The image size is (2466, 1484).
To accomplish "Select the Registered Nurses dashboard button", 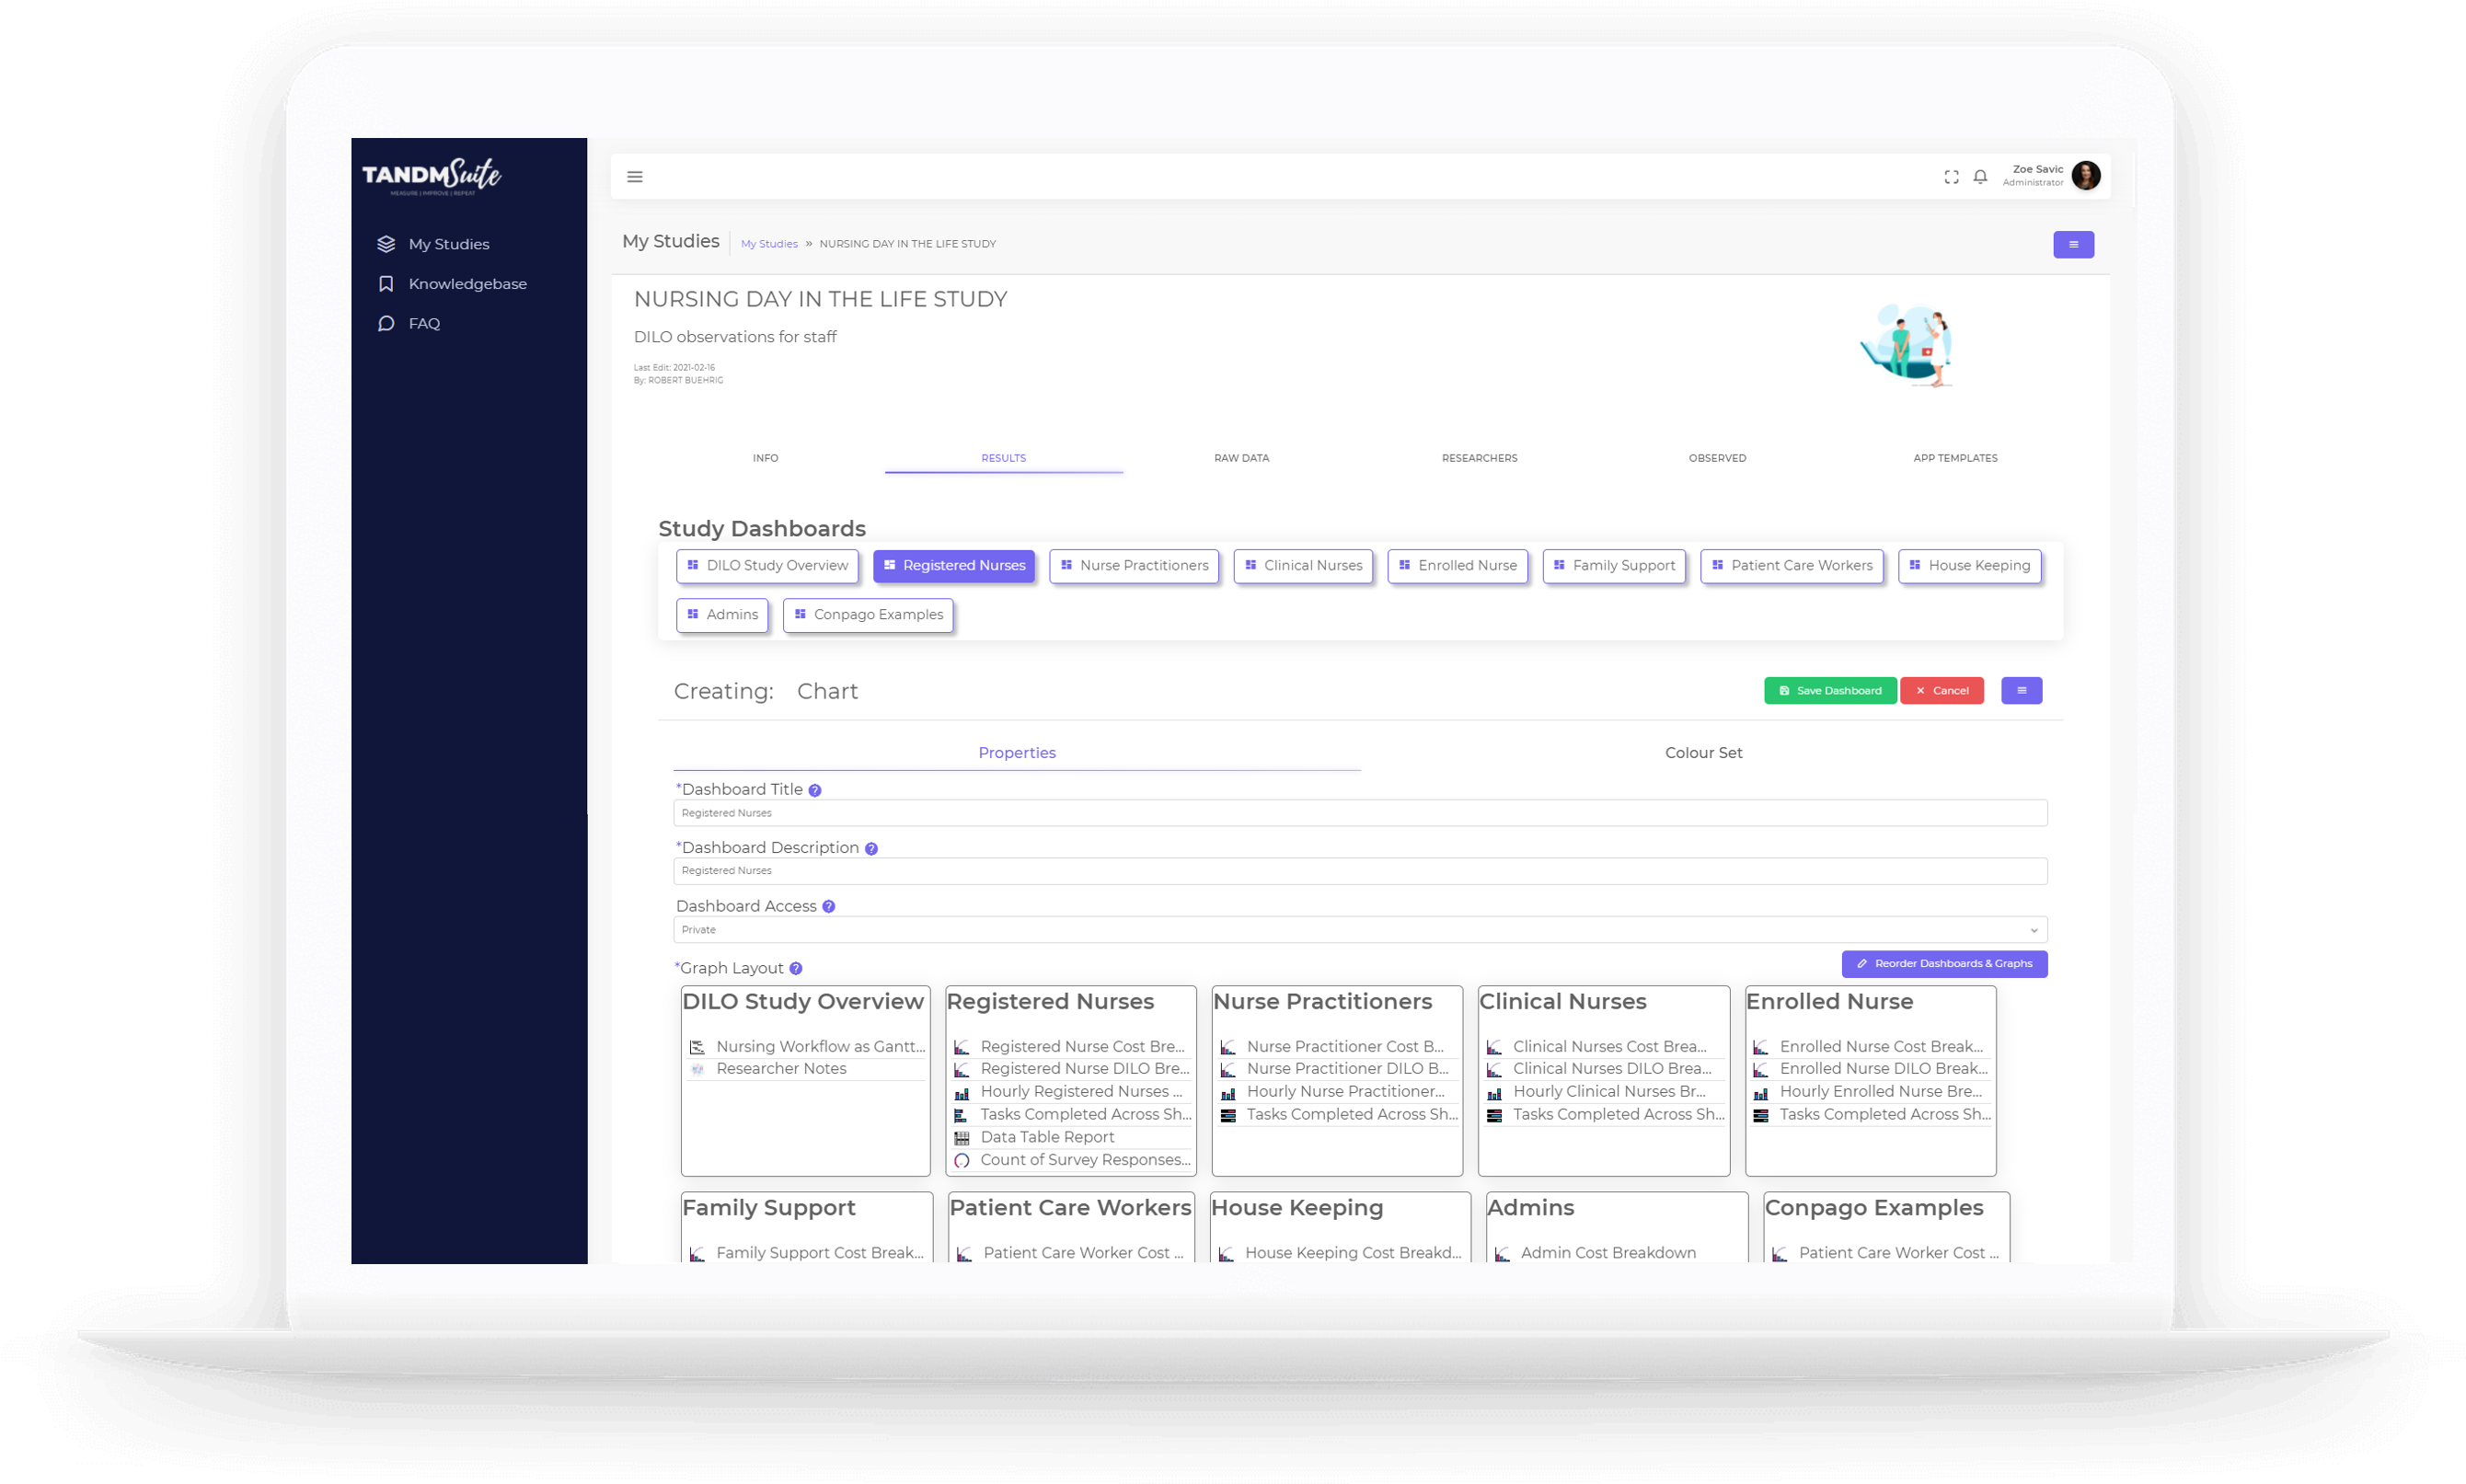I will pyautogui.click(x=954, y=566).
